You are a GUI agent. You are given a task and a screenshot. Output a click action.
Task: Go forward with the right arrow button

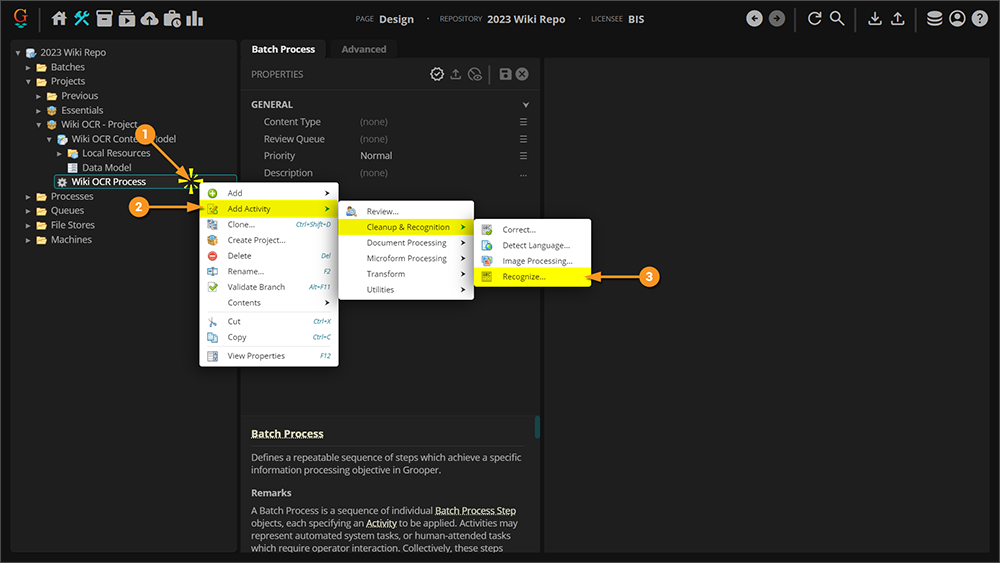[x=777, y=18]
